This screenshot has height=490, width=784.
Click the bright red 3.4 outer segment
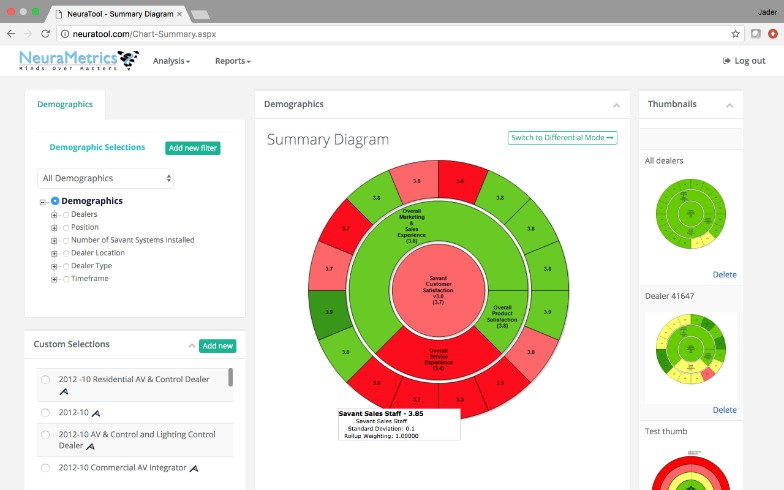460,180
